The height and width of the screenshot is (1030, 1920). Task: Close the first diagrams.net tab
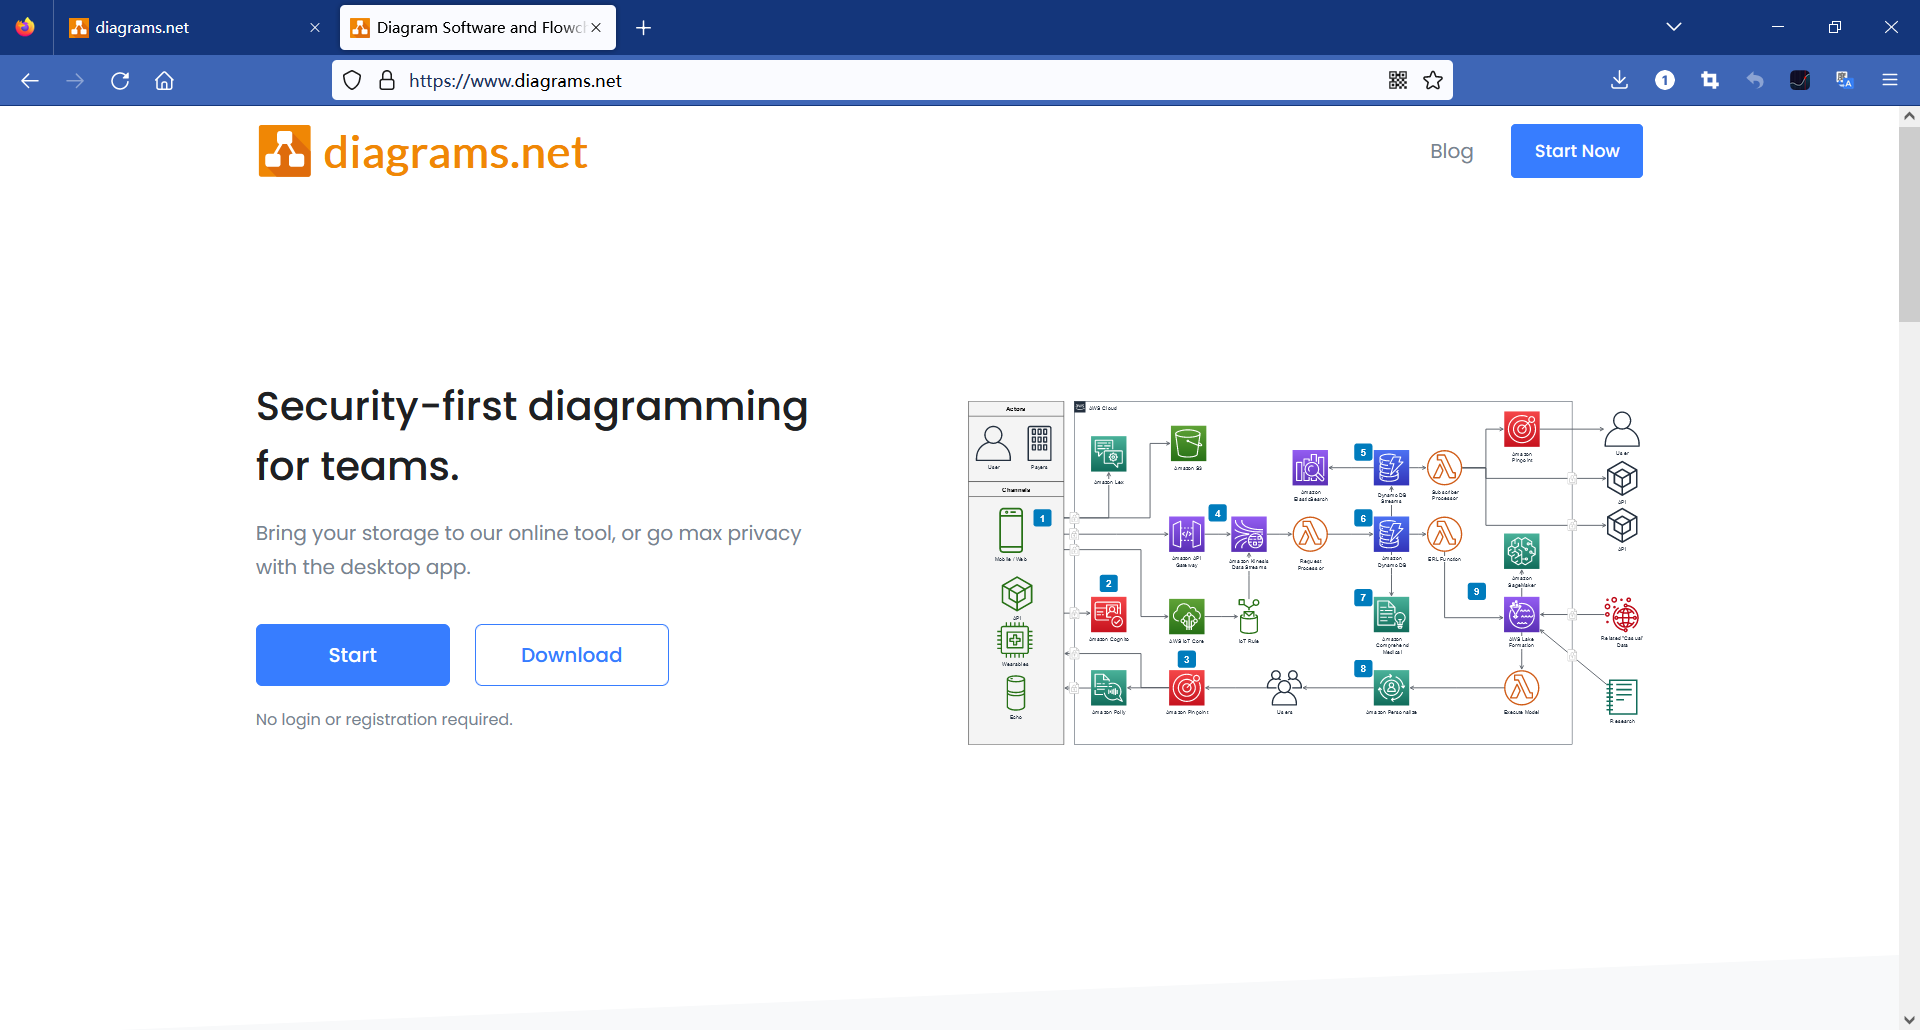tap(315, 28)
